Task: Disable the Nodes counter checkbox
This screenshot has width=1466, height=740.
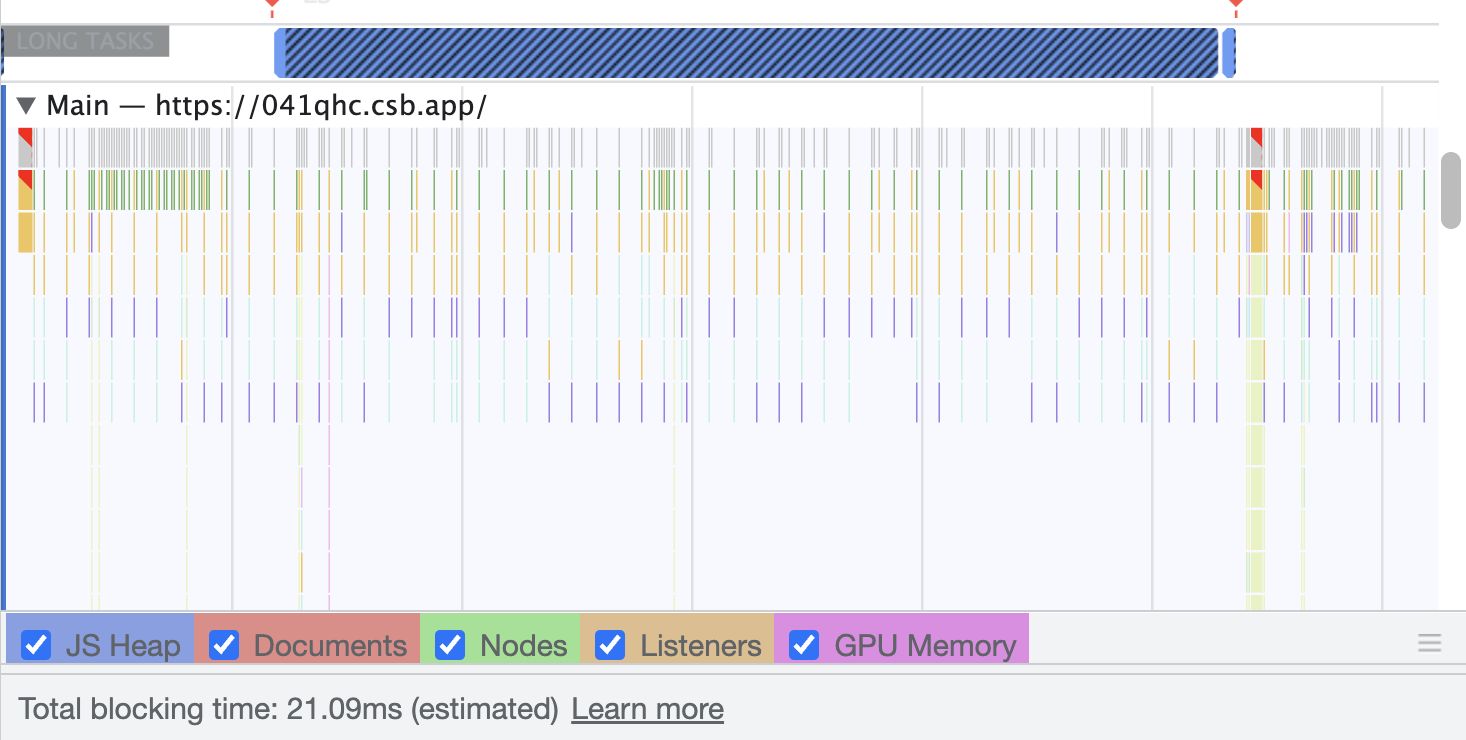Action: click(451, 645)
